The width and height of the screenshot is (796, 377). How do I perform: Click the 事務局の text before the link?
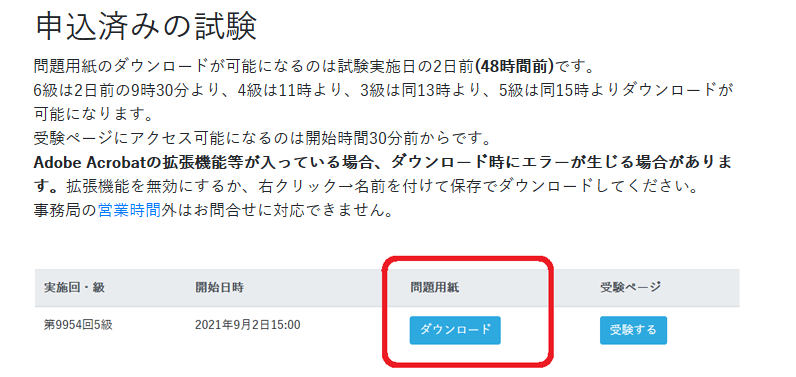(x=65, y=210)
